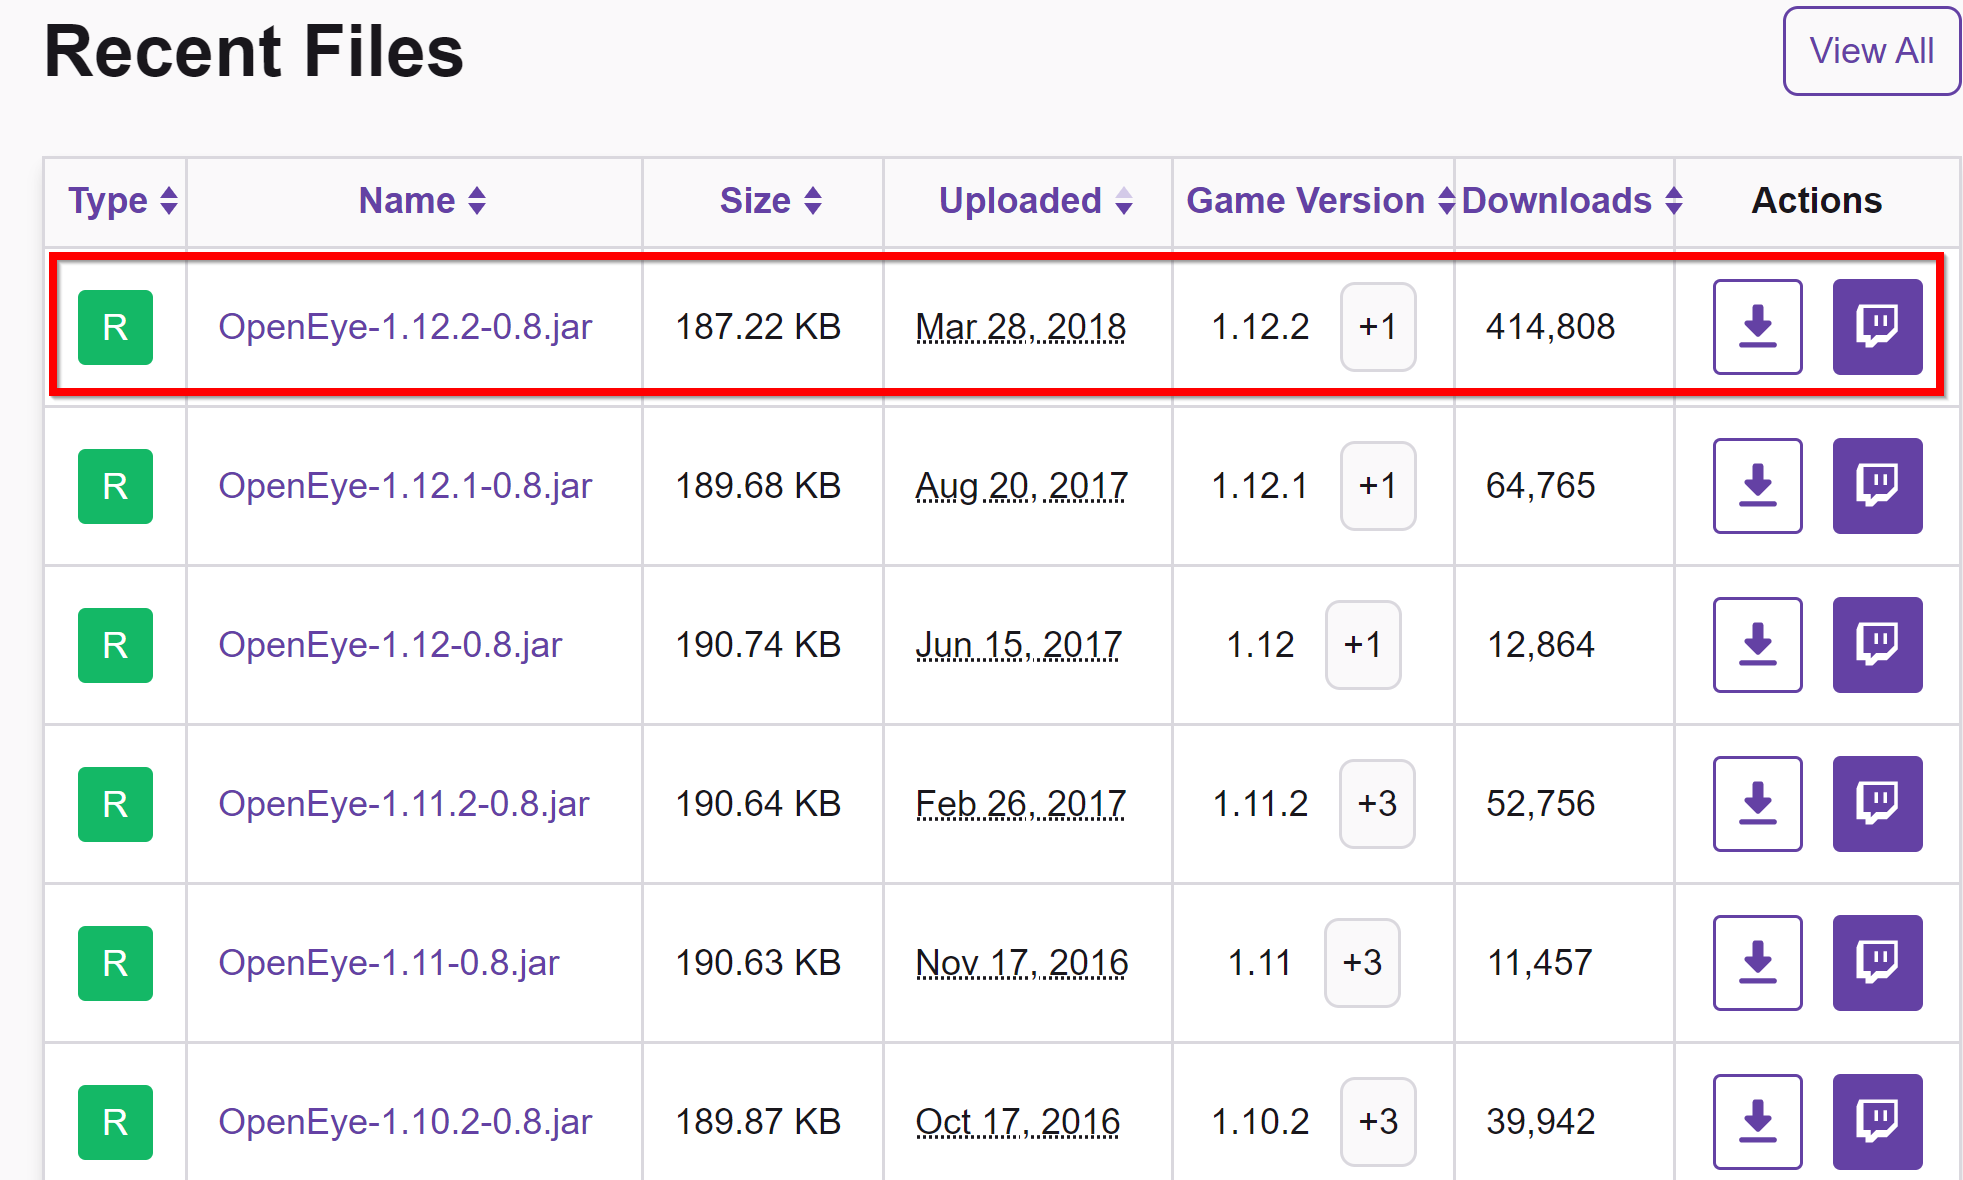
Task: Open the OpenEye-1.12-0.8.jar file link
Action: [x=390, y=645]
